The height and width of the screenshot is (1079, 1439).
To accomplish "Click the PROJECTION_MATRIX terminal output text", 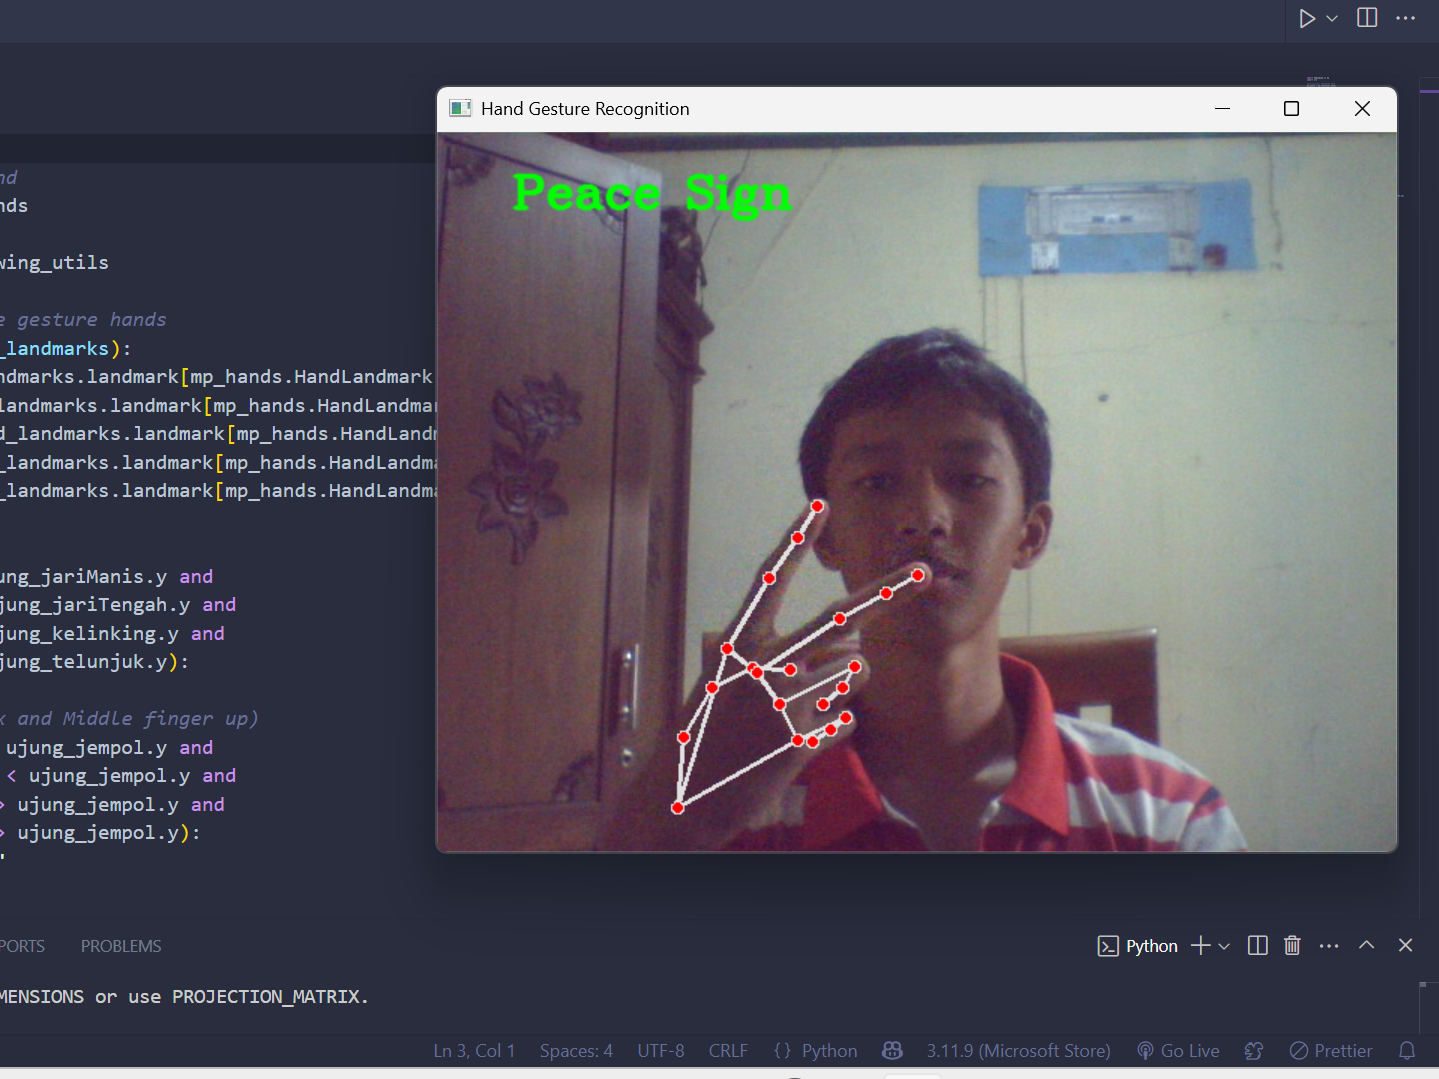I will (270, 997).
